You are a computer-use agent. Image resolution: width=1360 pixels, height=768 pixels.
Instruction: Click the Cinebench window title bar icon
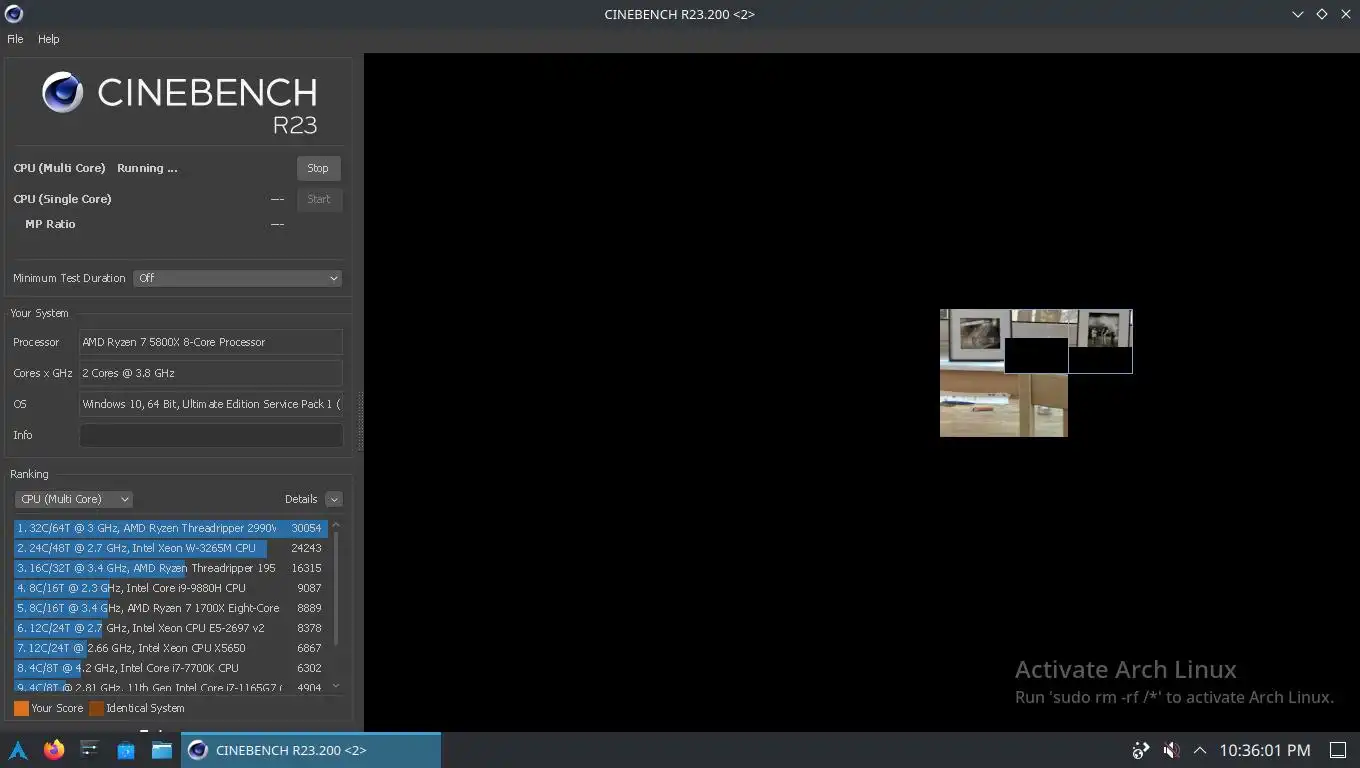click(13, 14)
